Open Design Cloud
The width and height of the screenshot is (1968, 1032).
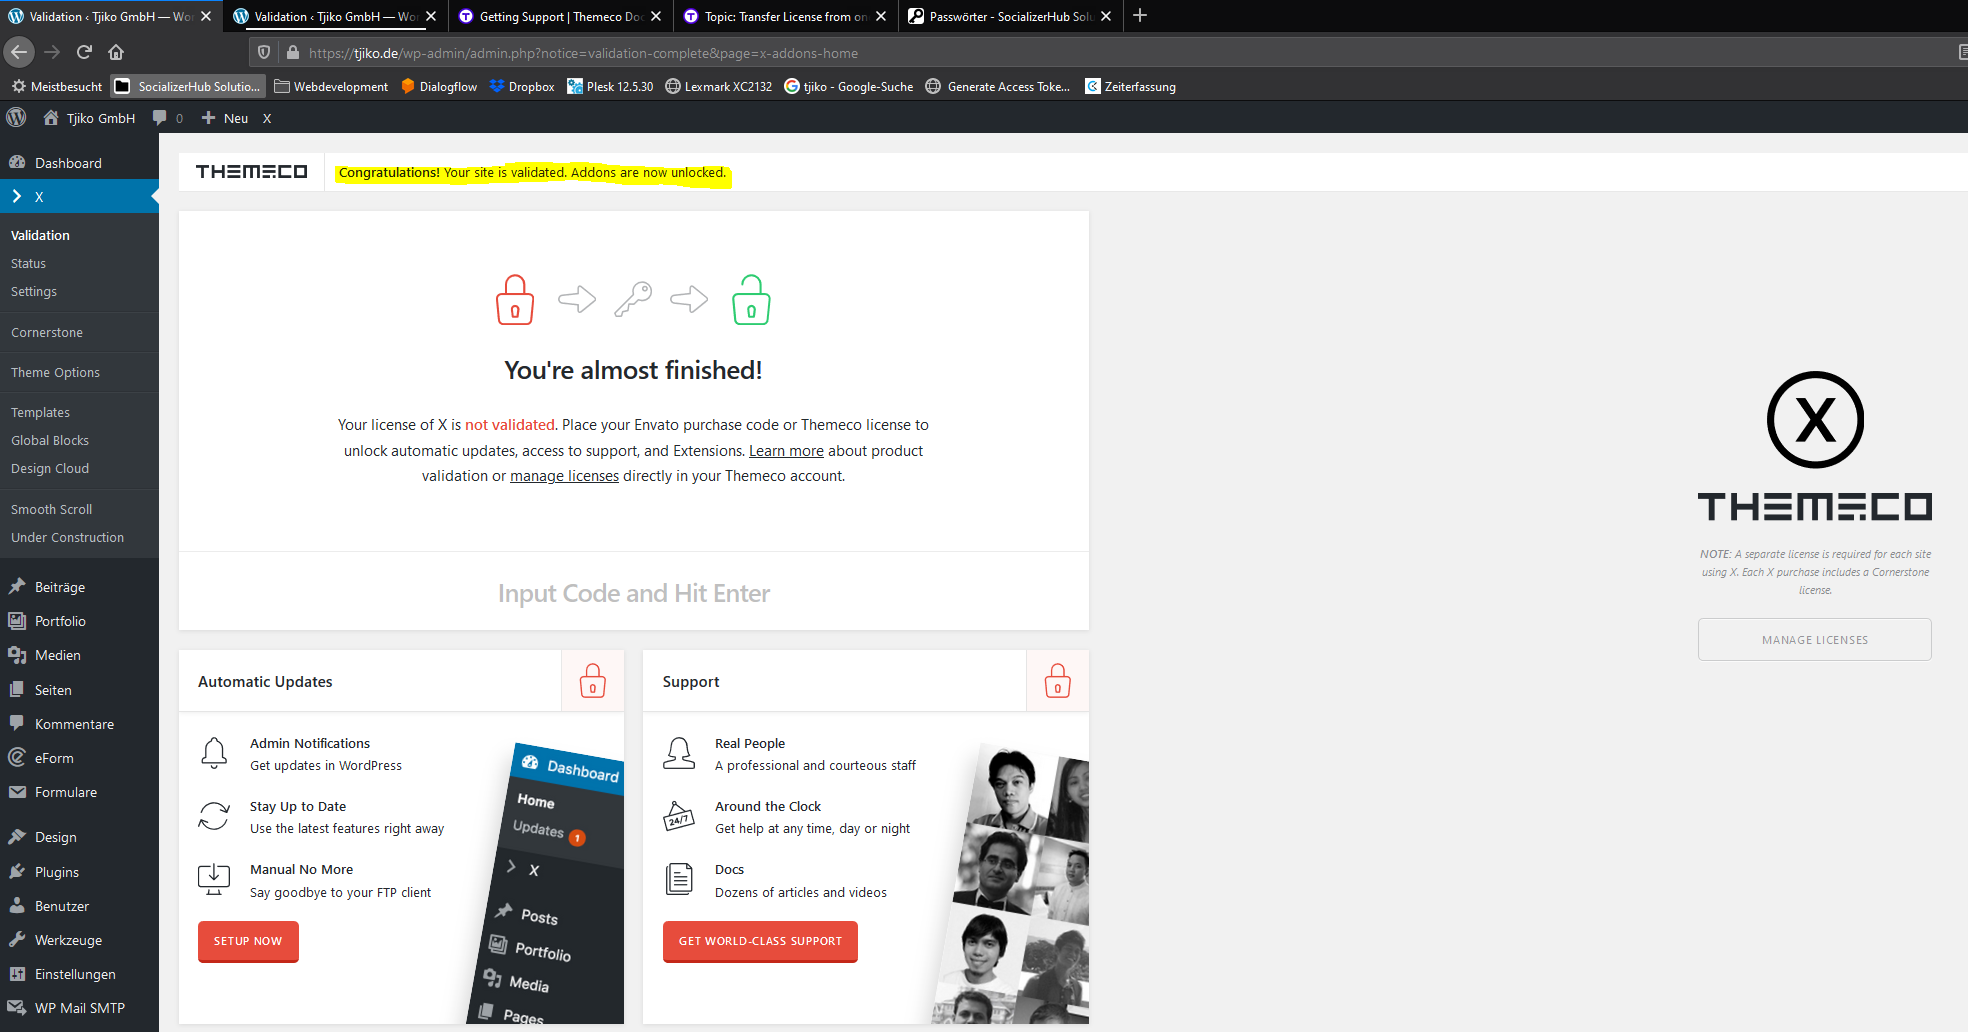point(50,469)
